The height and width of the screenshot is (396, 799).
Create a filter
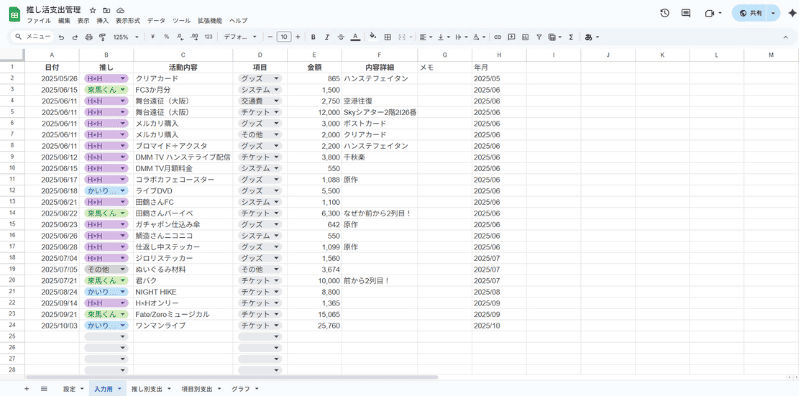[x=539, y=37]
